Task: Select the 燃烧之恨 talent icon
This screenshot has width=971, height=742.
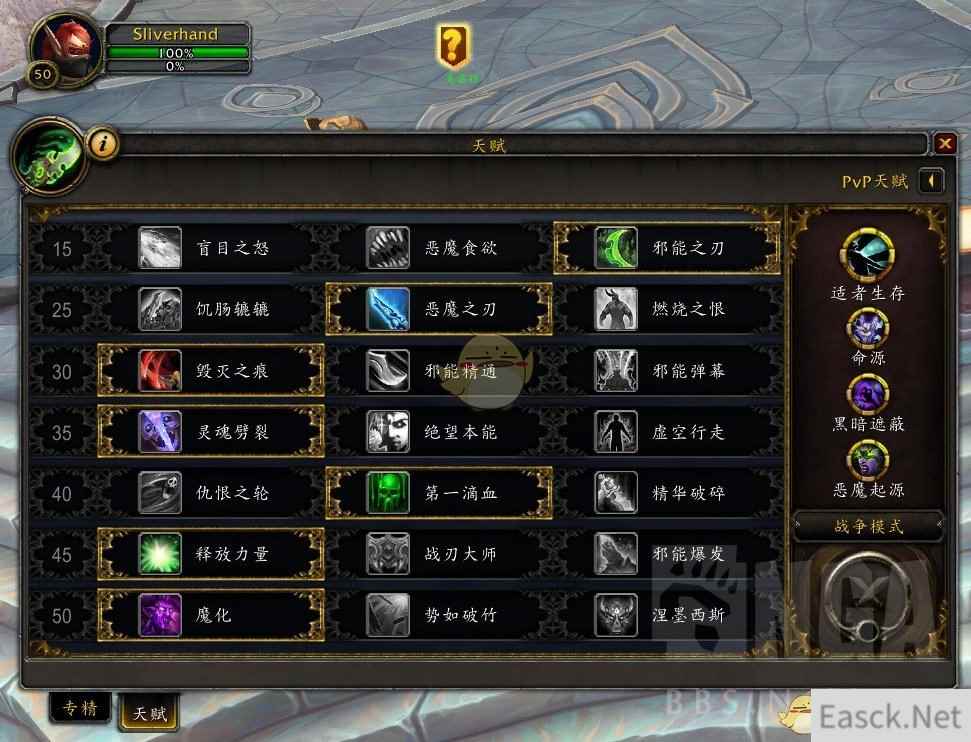Action: tap(616, 308)
